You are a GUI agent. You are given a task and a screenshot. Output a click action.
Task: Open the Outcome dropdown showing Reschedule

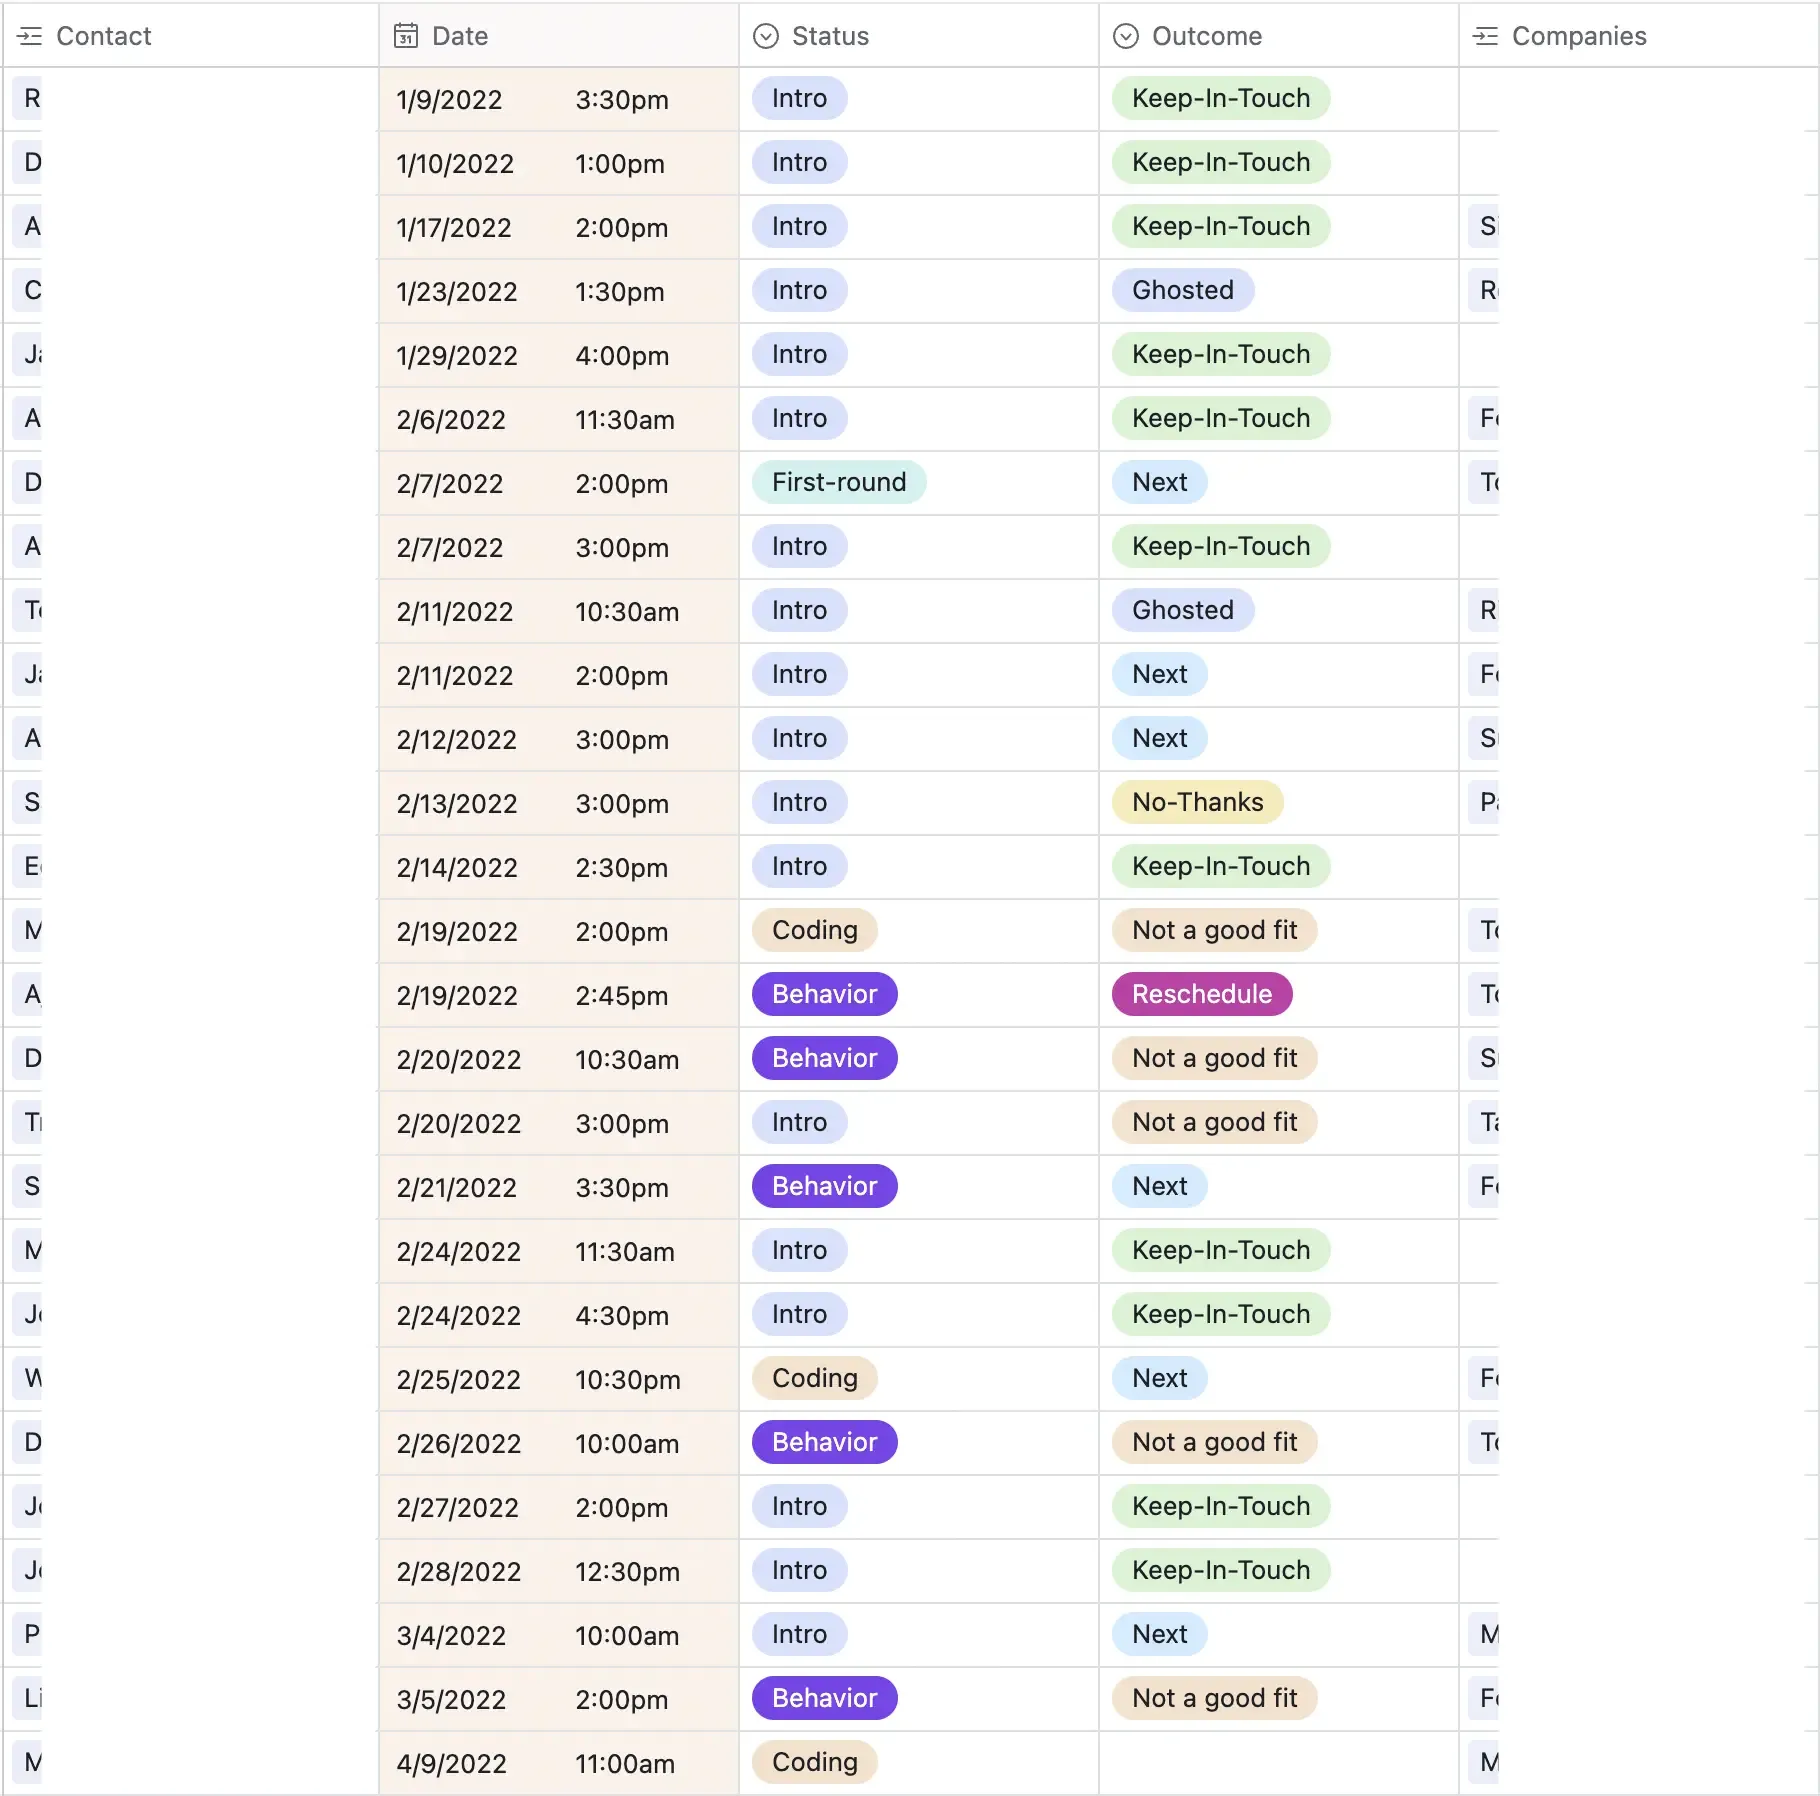(x=1200, y=994)
